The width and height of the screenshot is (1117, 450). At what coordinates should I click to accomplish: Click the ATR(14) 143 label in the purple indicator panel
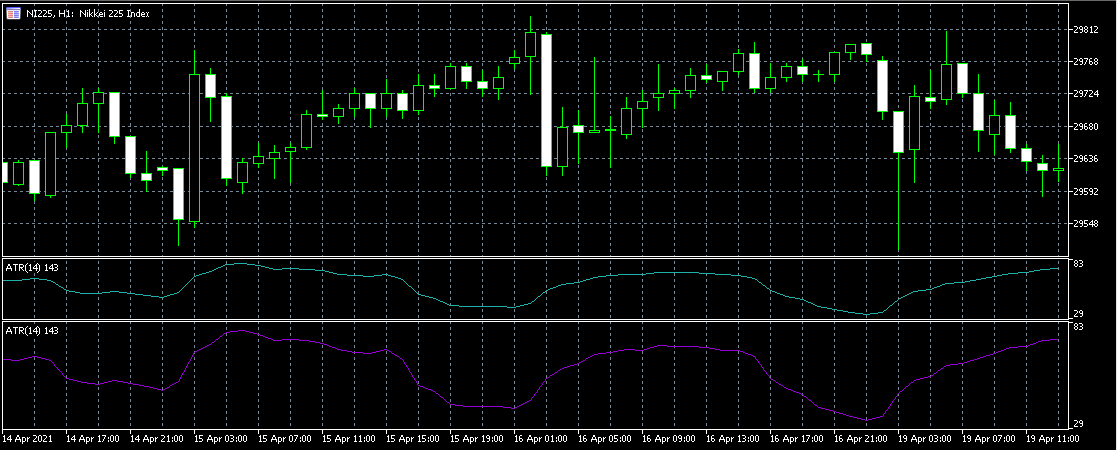pyautogui.click(x=31, y=330)
